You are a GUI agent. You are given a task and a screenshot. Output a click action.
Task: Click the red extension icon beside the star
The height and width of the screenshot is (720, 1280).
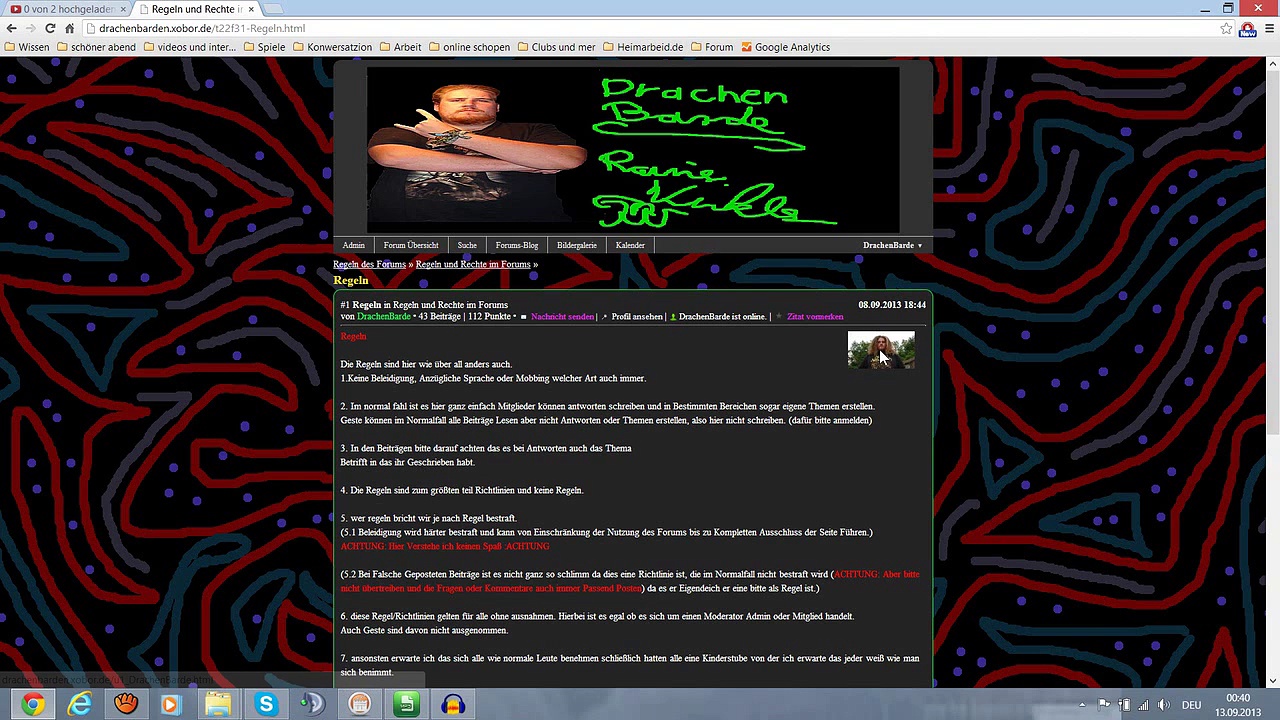click(x=1247, y=28)
